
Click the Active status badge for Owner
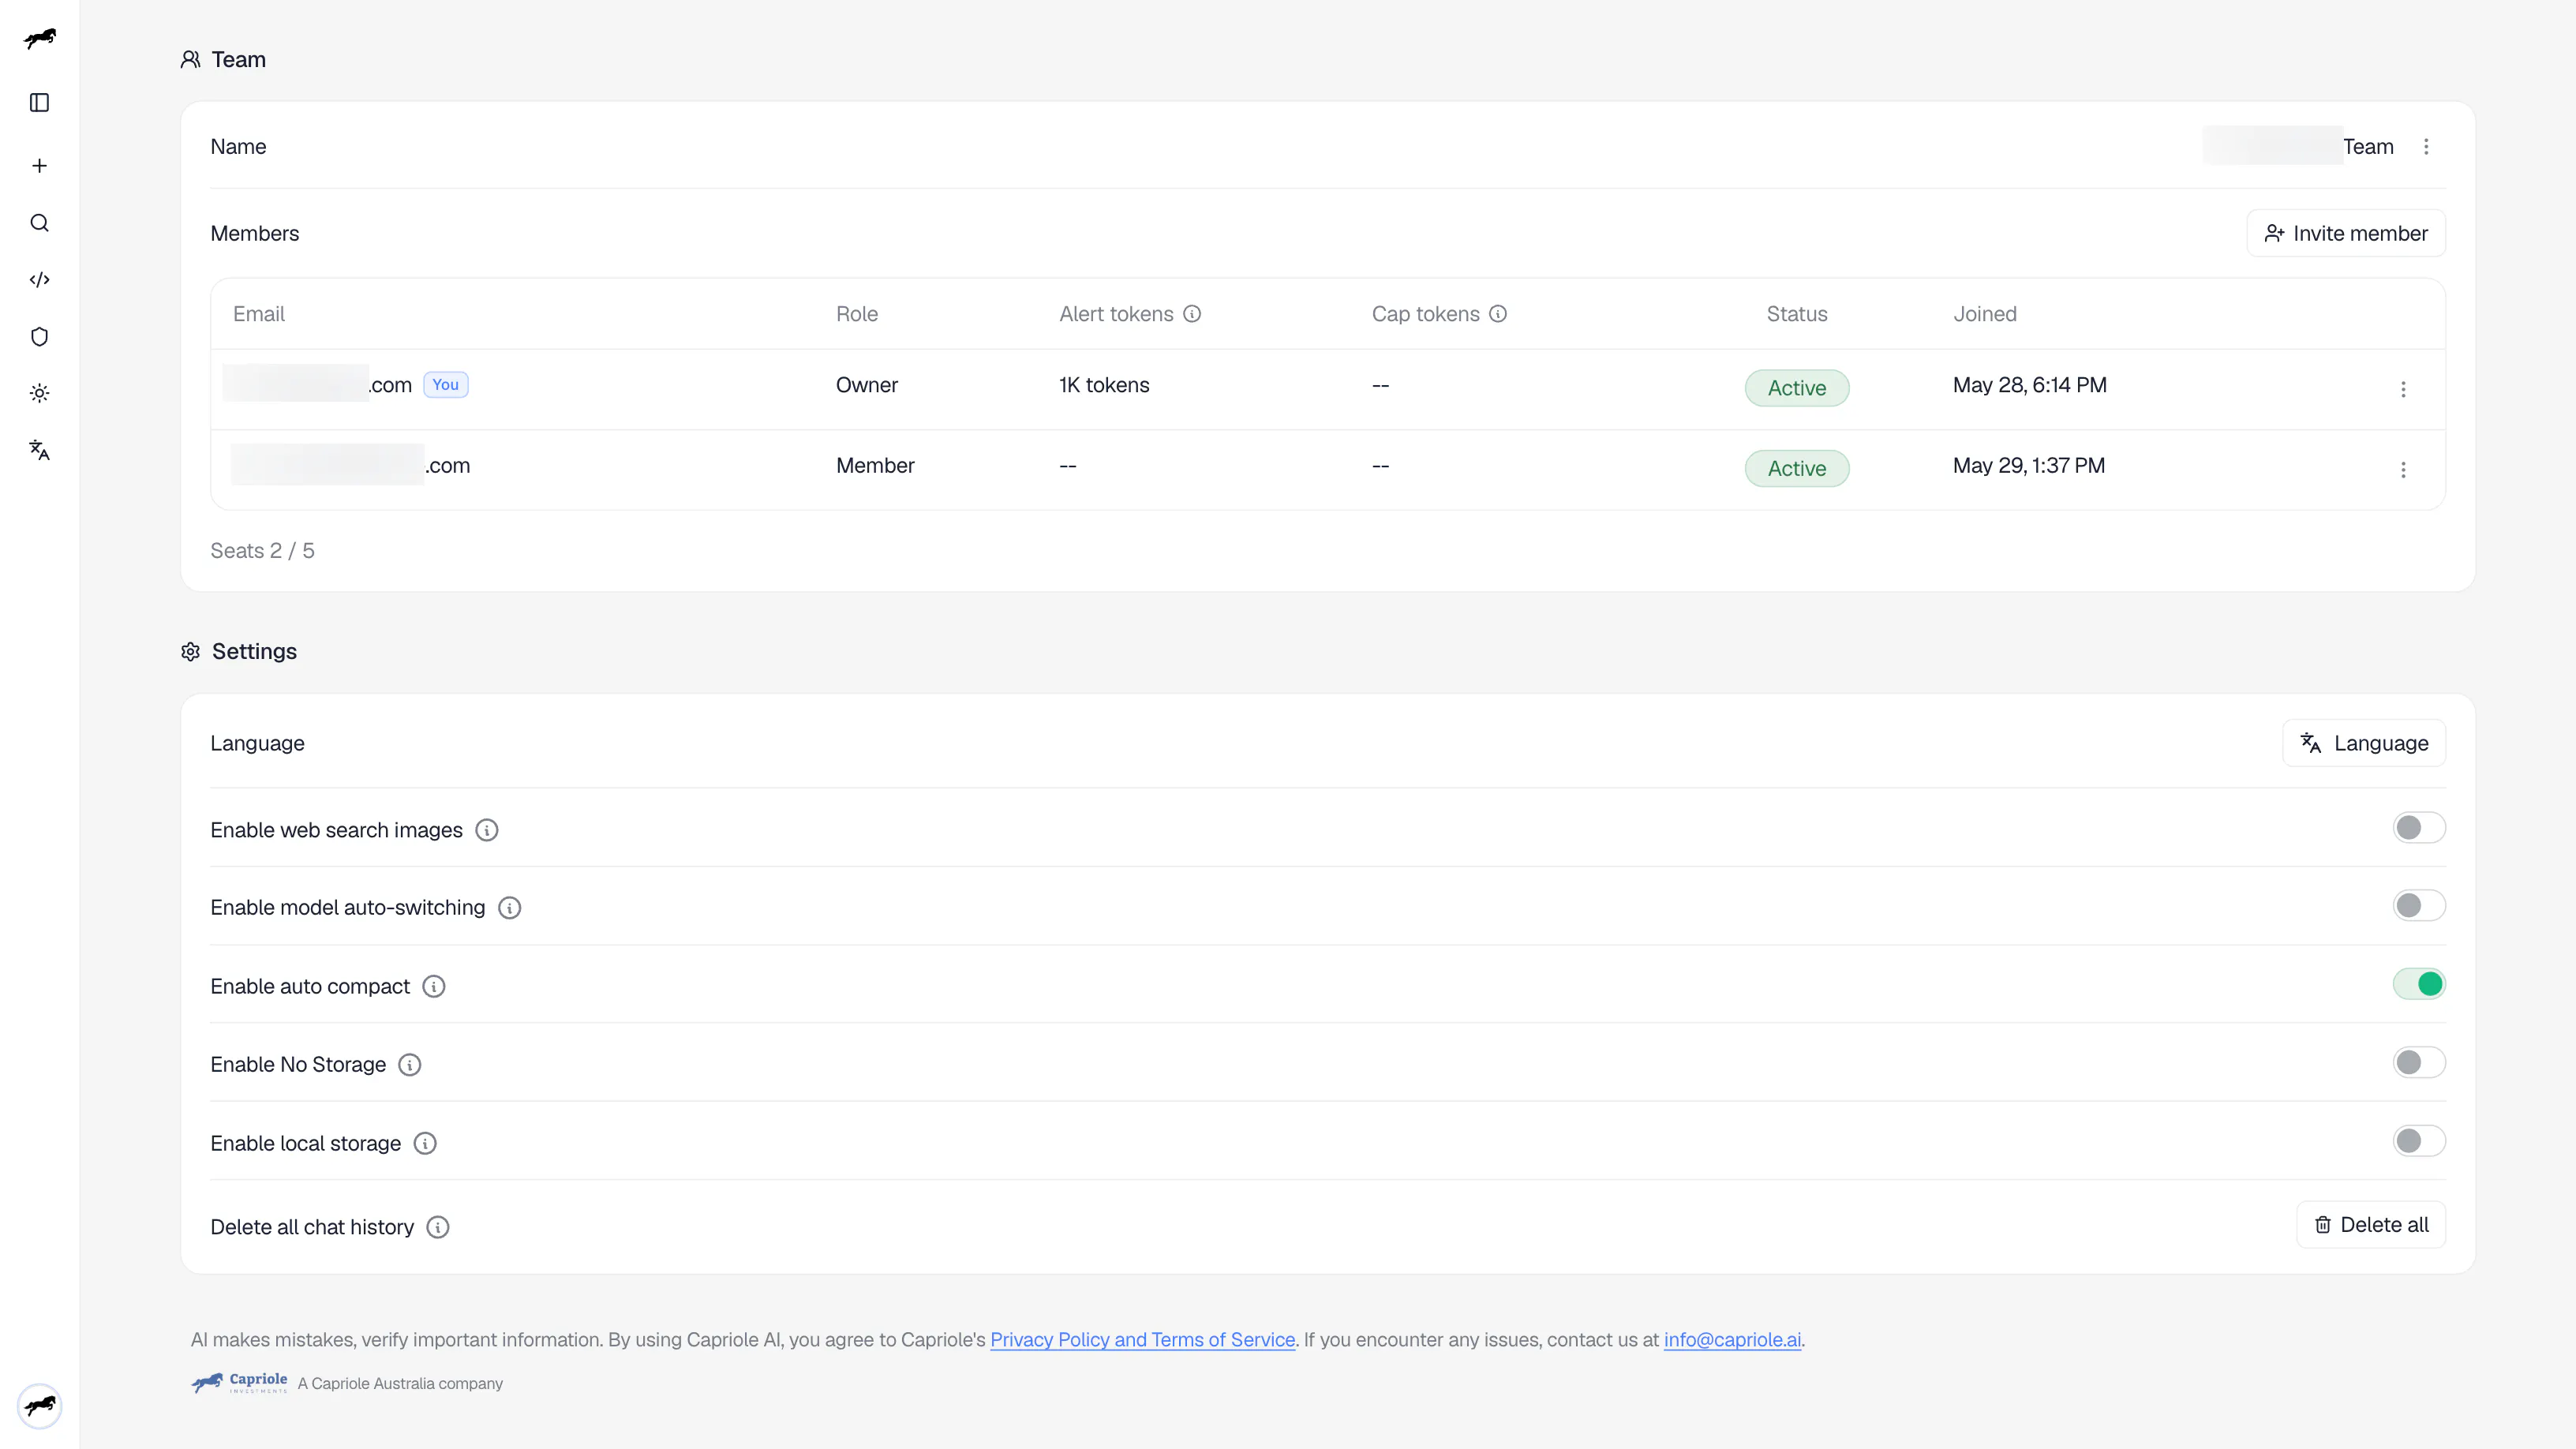1797,388
